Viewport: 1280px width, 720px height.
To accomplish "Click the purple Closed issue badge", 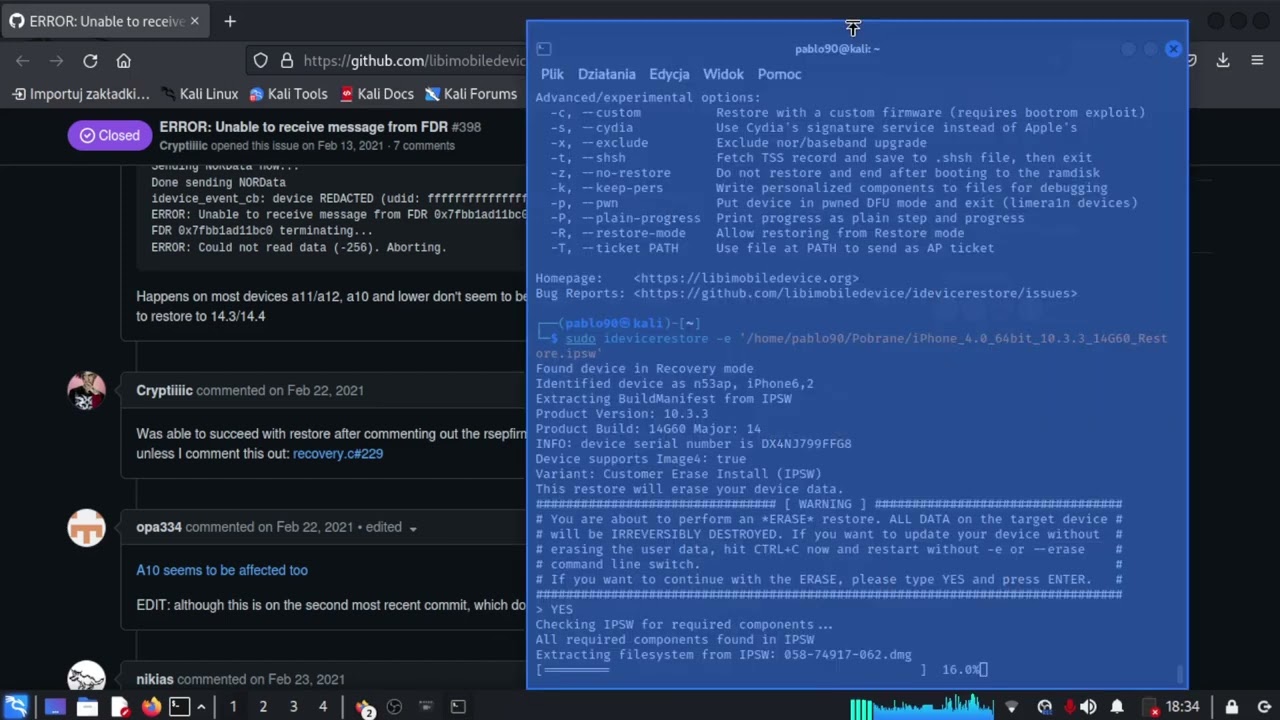I will (109, 135).
